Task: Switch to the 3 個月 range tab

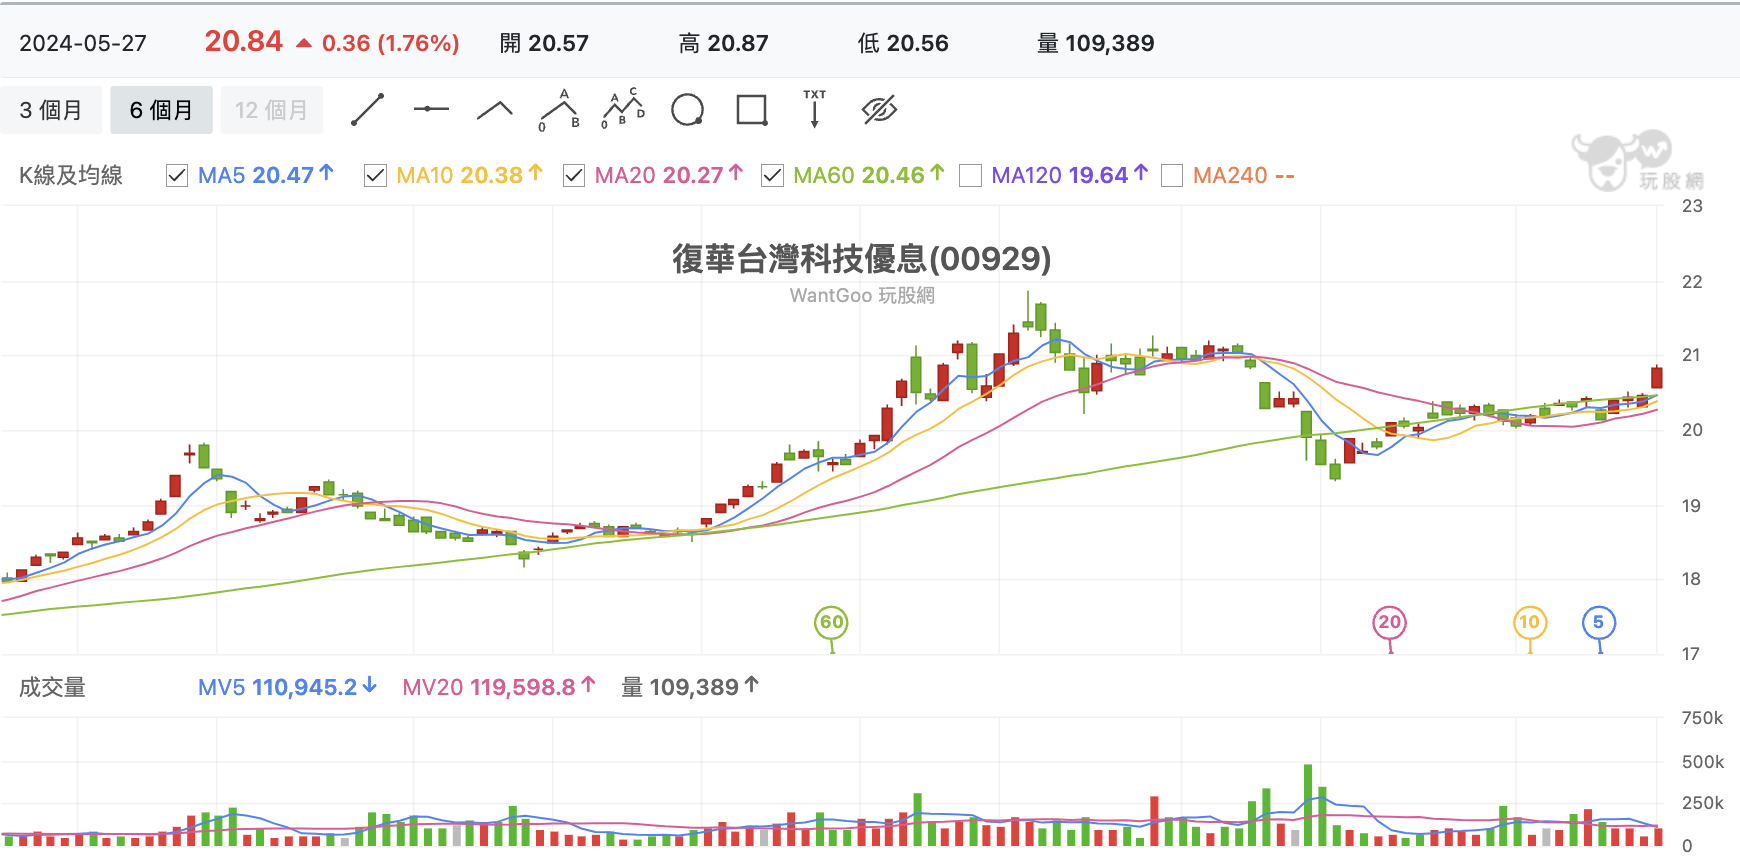Action: (x=51, y=110)
